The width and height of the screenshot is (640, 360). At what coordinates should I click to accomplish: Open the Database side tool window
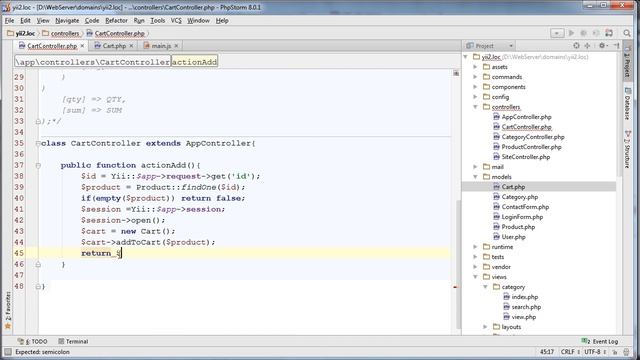tap(627, 104)
